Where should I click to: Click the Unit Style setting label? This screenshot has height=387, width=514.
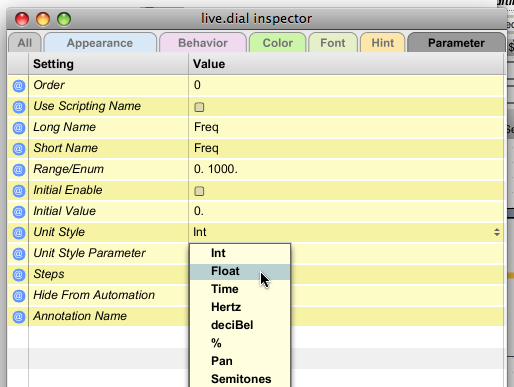(59, 232)
